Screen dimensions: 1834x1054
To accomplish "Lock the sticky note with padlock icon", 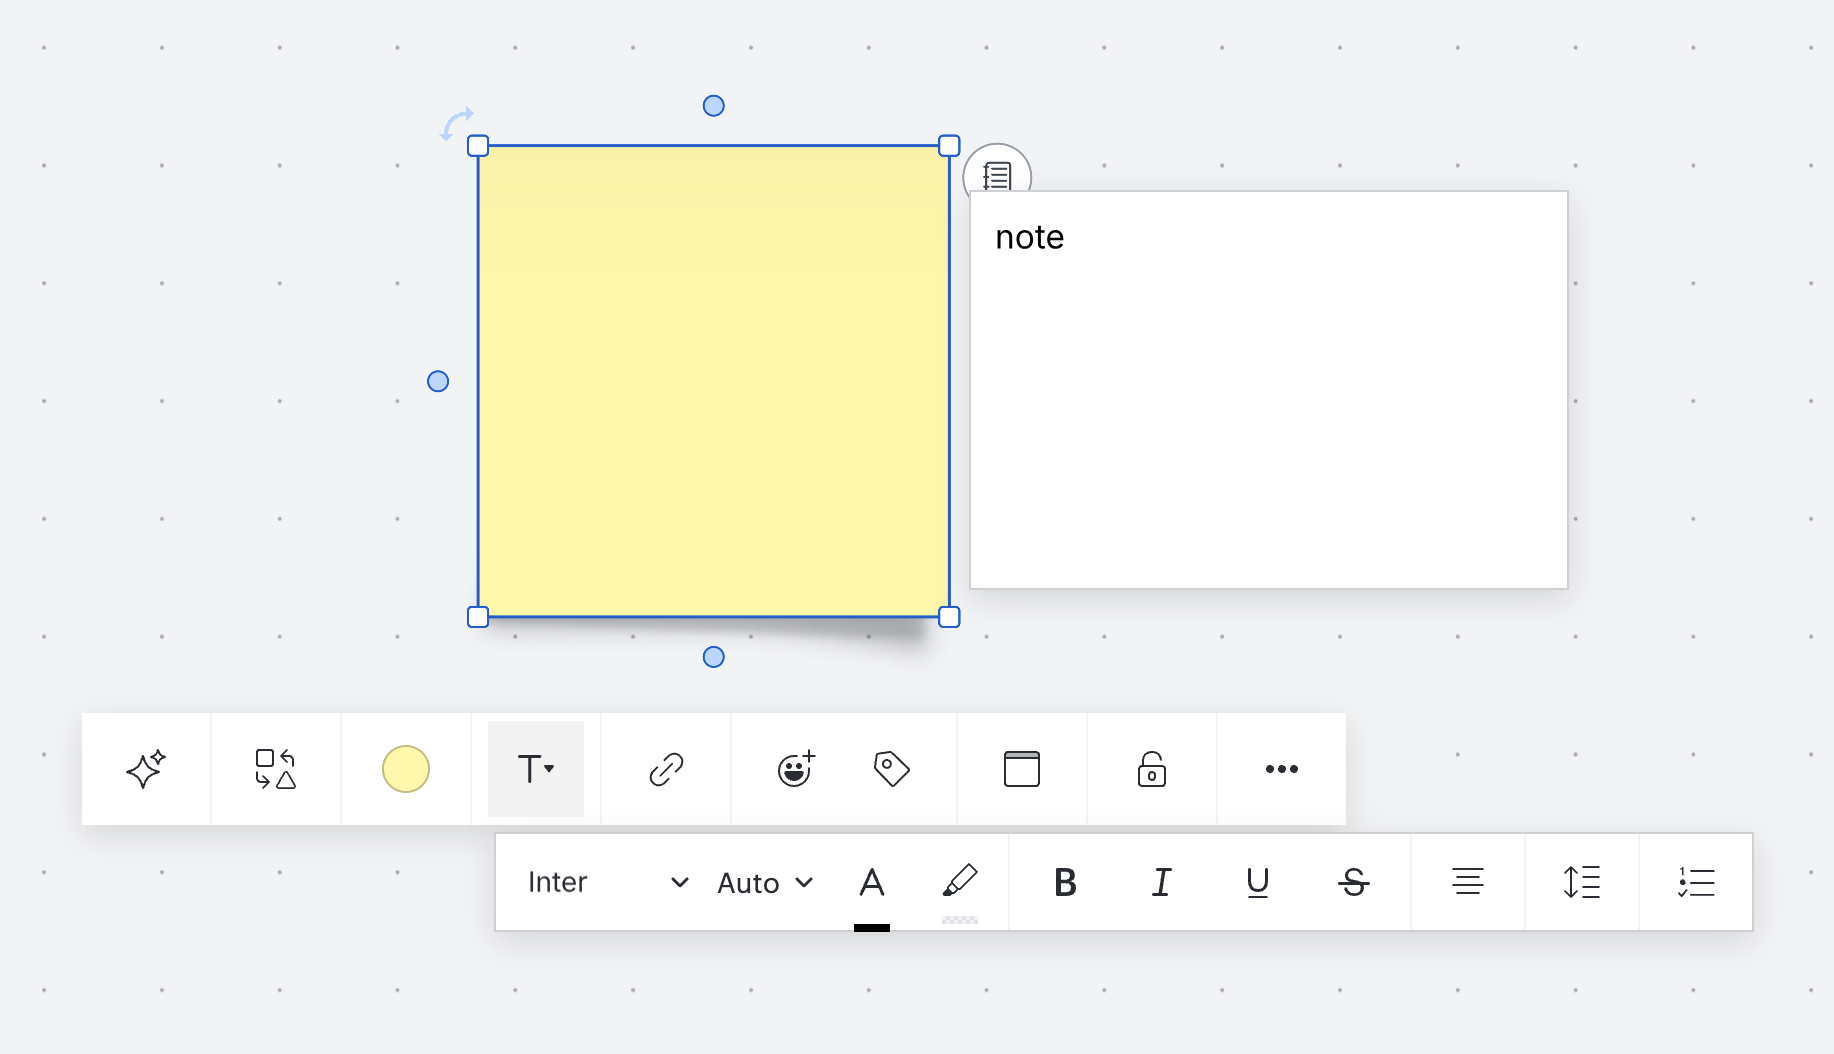I will tap(1152, 769).
